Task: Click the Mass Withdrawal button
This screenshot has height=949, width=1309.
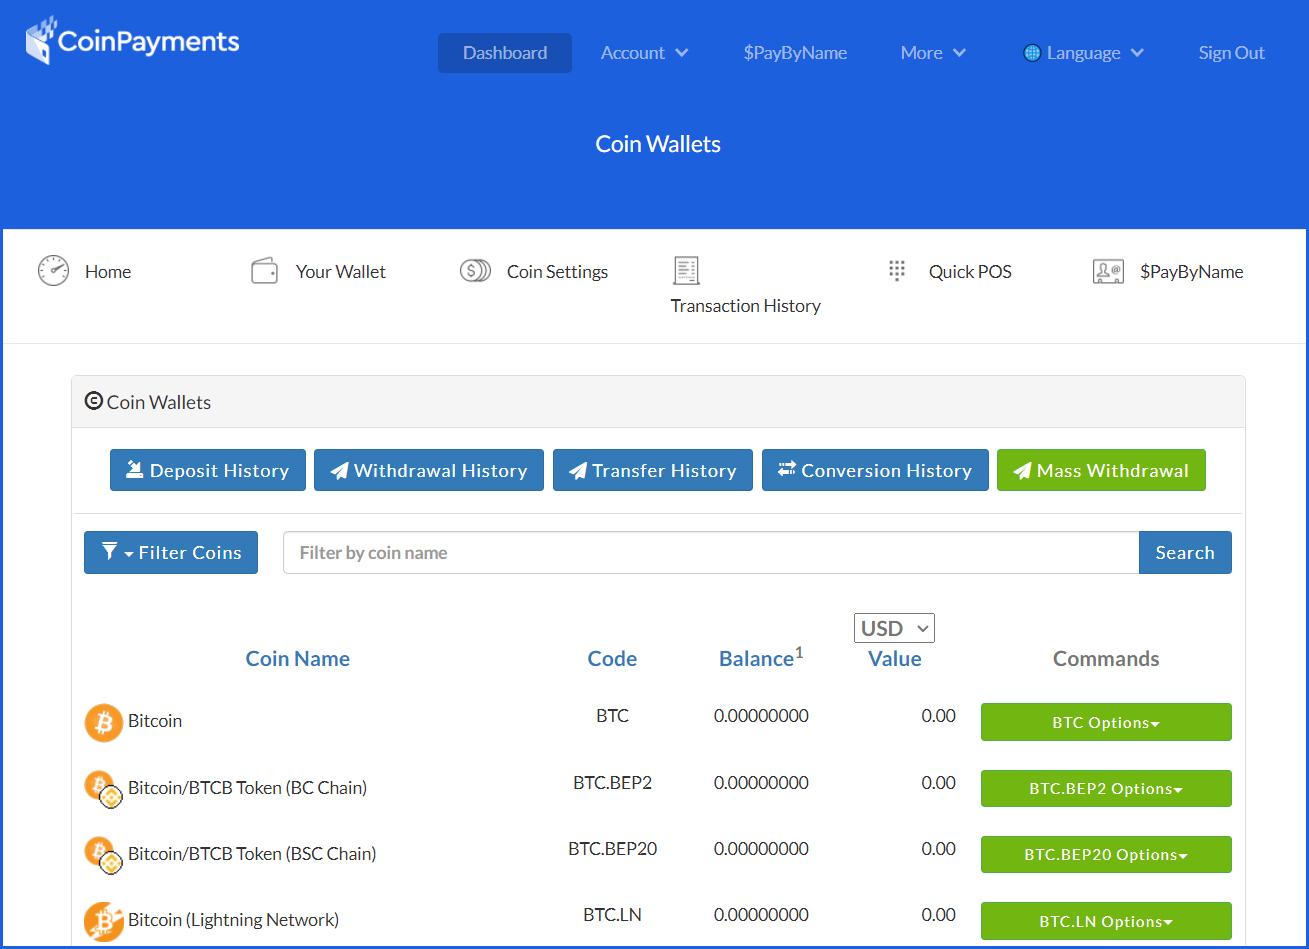Action: (1101, 470)
